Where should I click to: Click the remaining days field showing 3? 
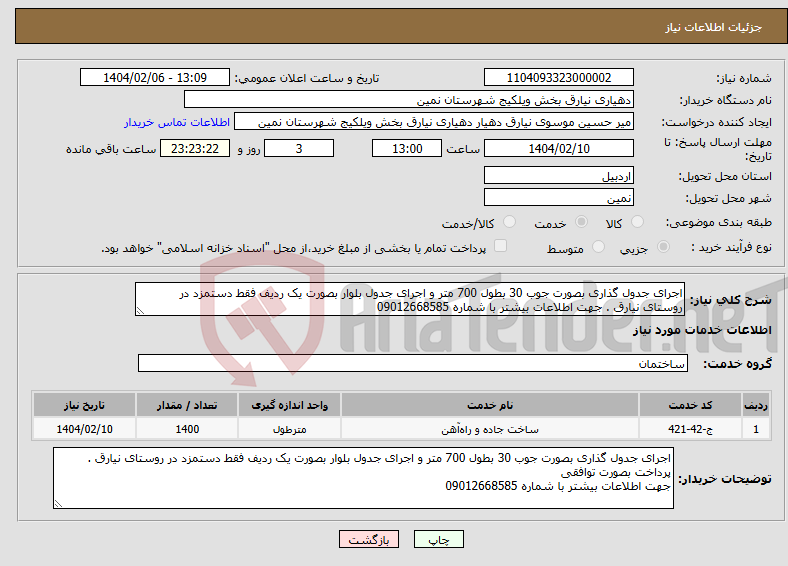click(299, 148)
